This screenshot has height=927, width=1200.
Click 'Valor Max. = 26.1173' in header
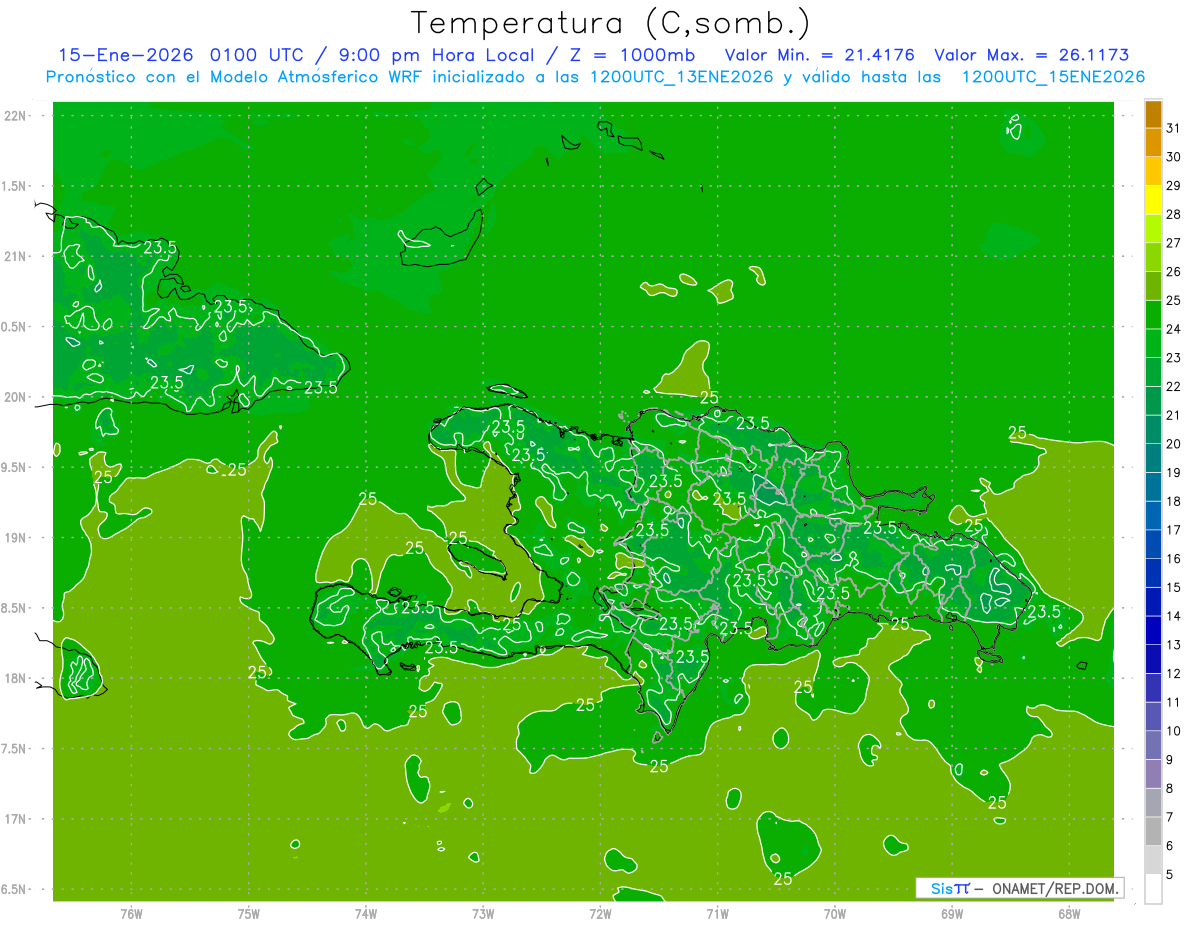coord(1032,55)
